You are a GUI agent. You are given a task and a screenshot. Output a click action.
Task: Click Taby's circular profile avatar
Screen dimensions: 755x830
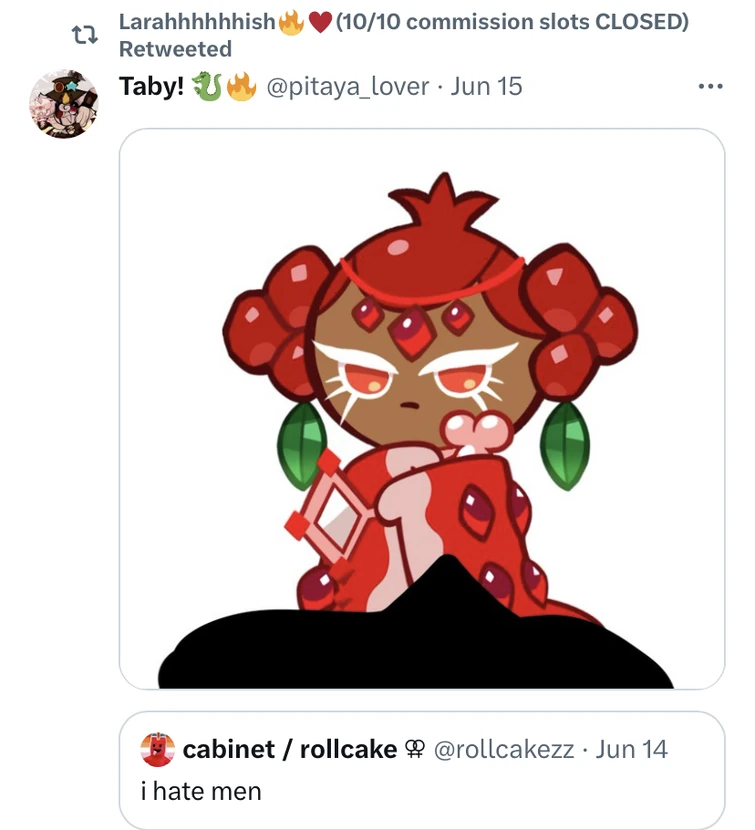point(63,100)
